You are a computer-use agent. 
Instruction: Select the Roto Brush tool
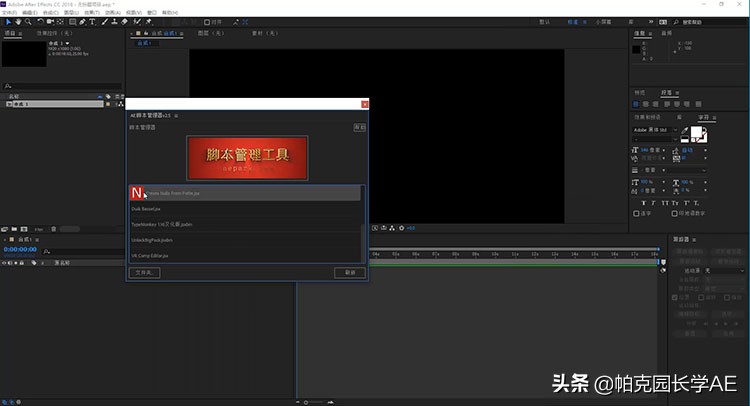pos(137,22)
